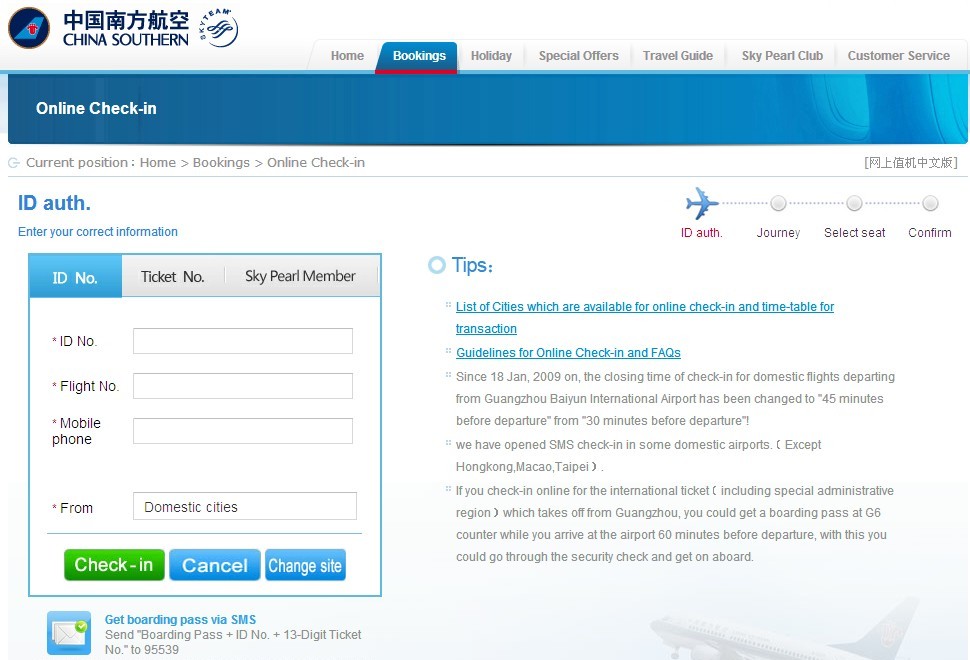The image size is (970, 660).
Task: Open the Holiday menu tab
Action: [491, 56]
